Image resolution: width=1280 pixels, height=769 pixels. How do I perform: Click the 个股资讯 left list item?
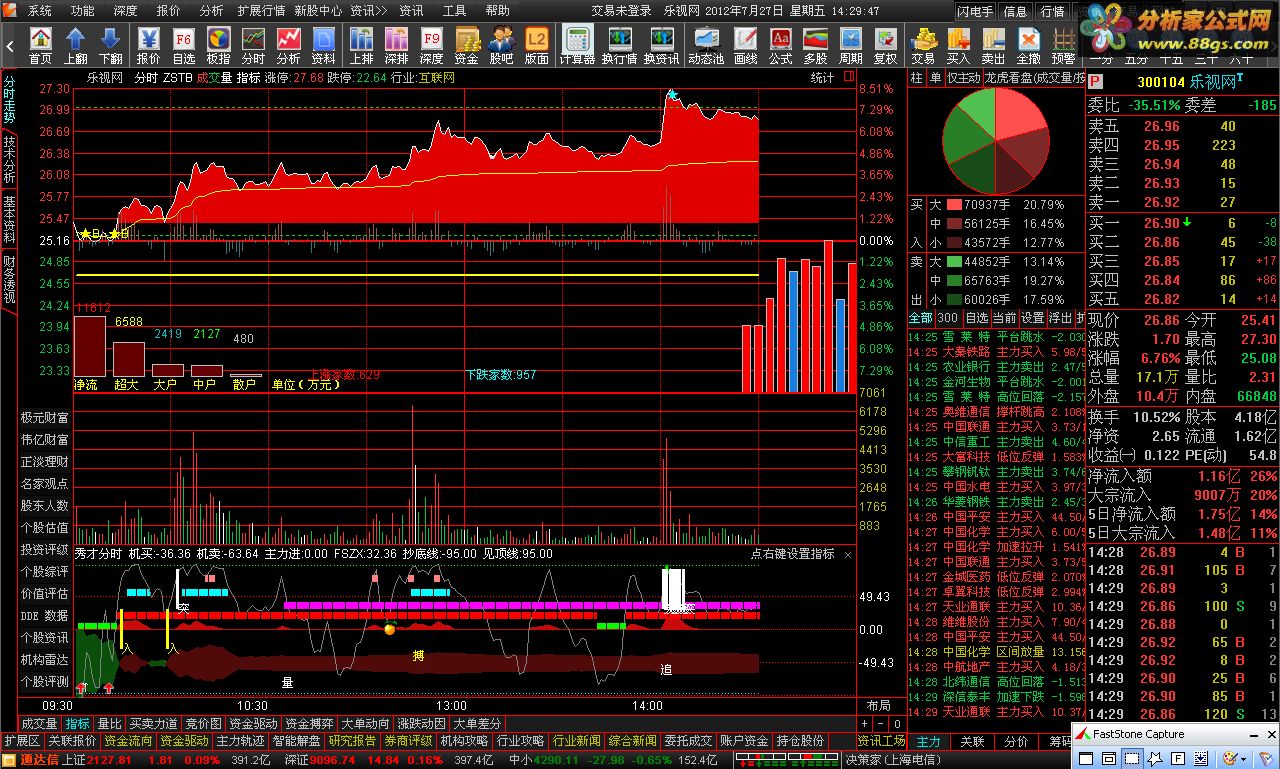[x=45, y=637]
